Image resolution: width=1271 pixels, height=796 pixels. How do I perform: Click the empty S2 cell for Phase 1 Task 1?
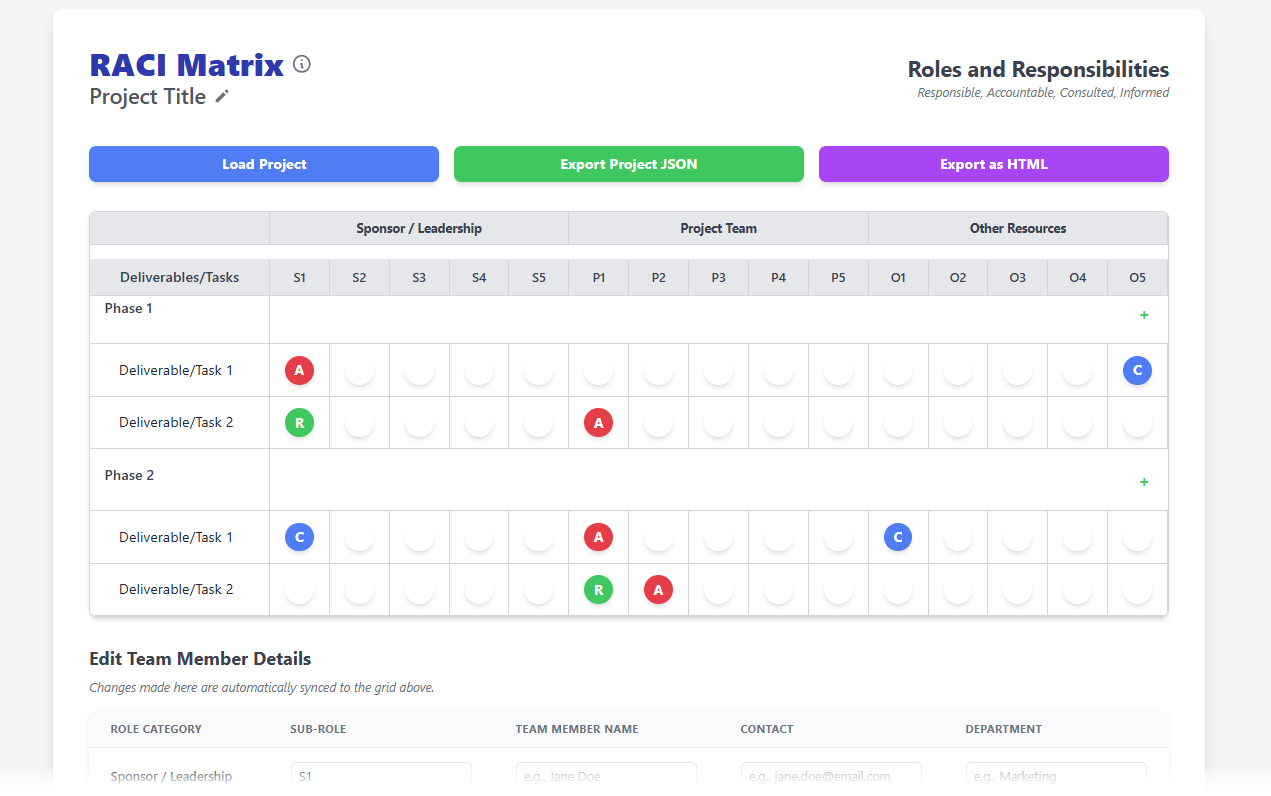(x=359, y=370)
